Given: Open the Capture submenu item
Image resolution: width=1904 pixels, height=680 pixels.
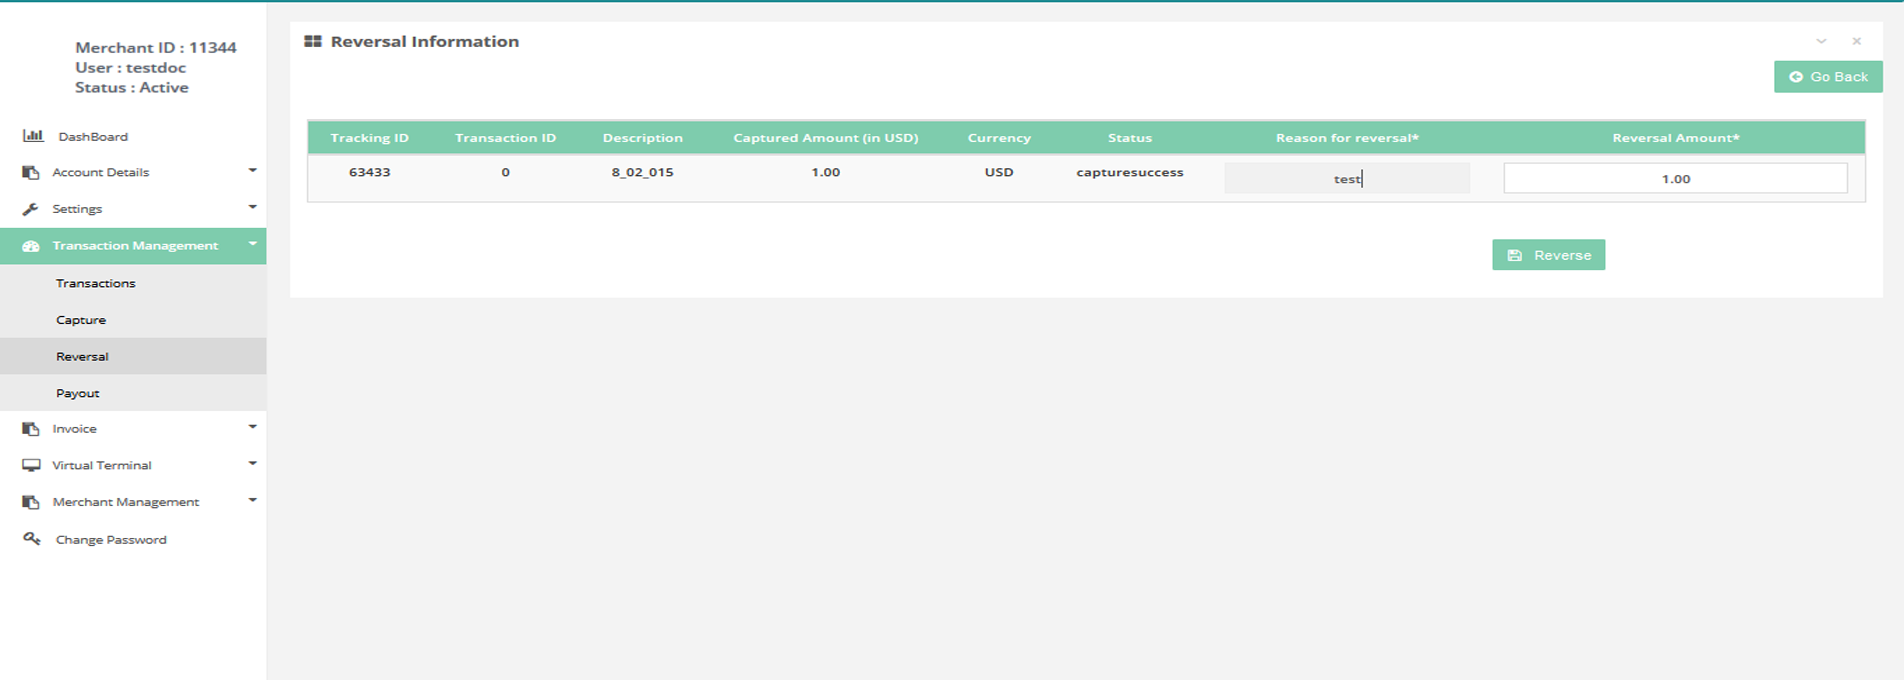Looking at the screenshot, I should (81, 320).
